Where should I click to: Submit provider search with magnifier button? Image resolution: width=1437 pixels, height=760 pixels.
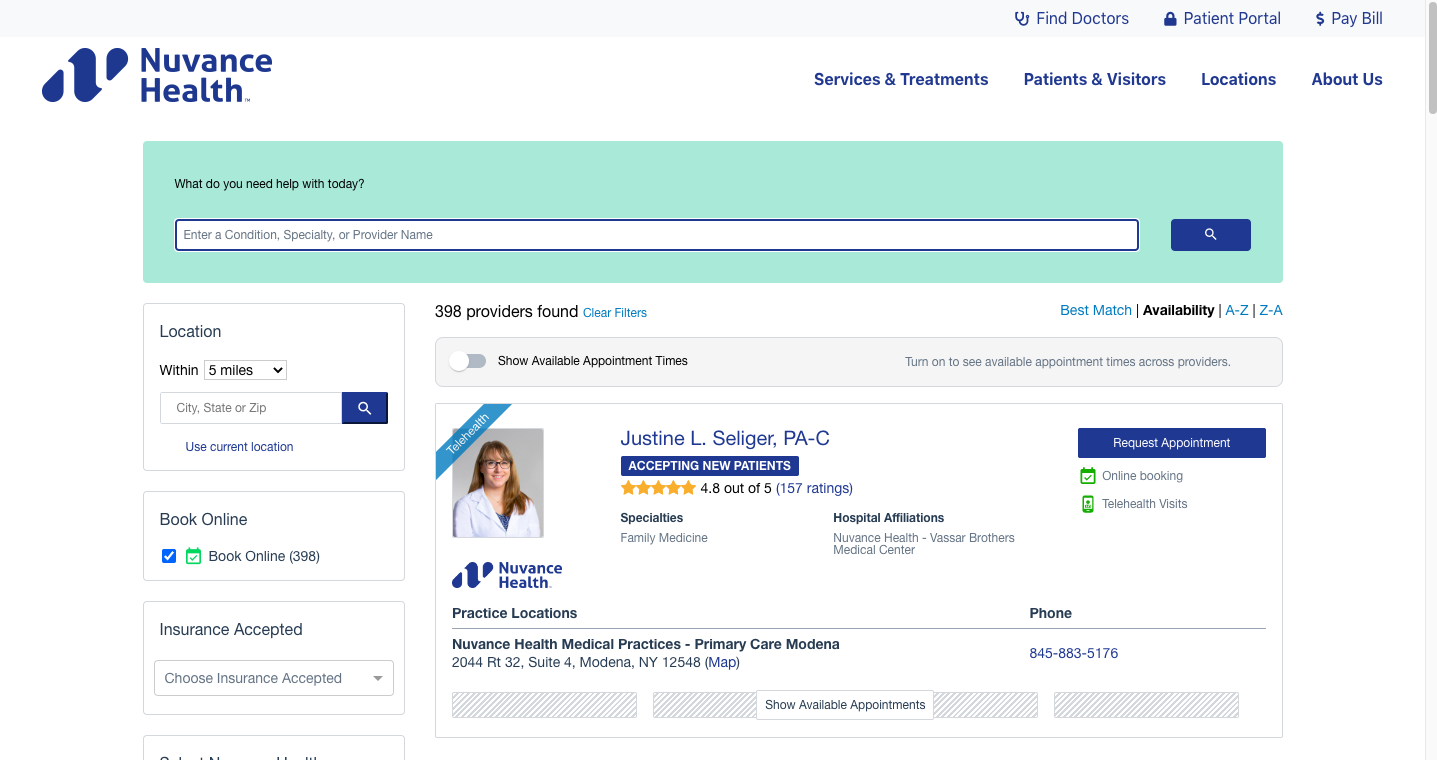(1210, 234)
